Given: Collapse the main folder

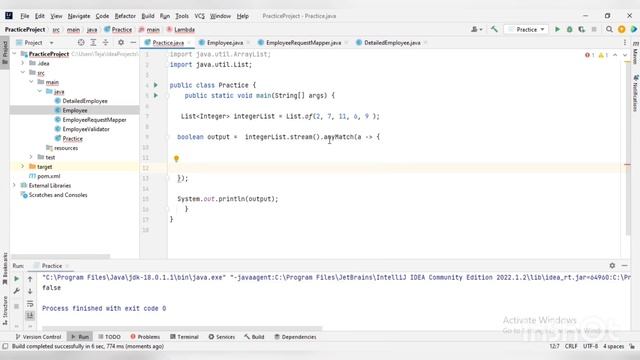Looking at the screenshot, I should 31,82.
